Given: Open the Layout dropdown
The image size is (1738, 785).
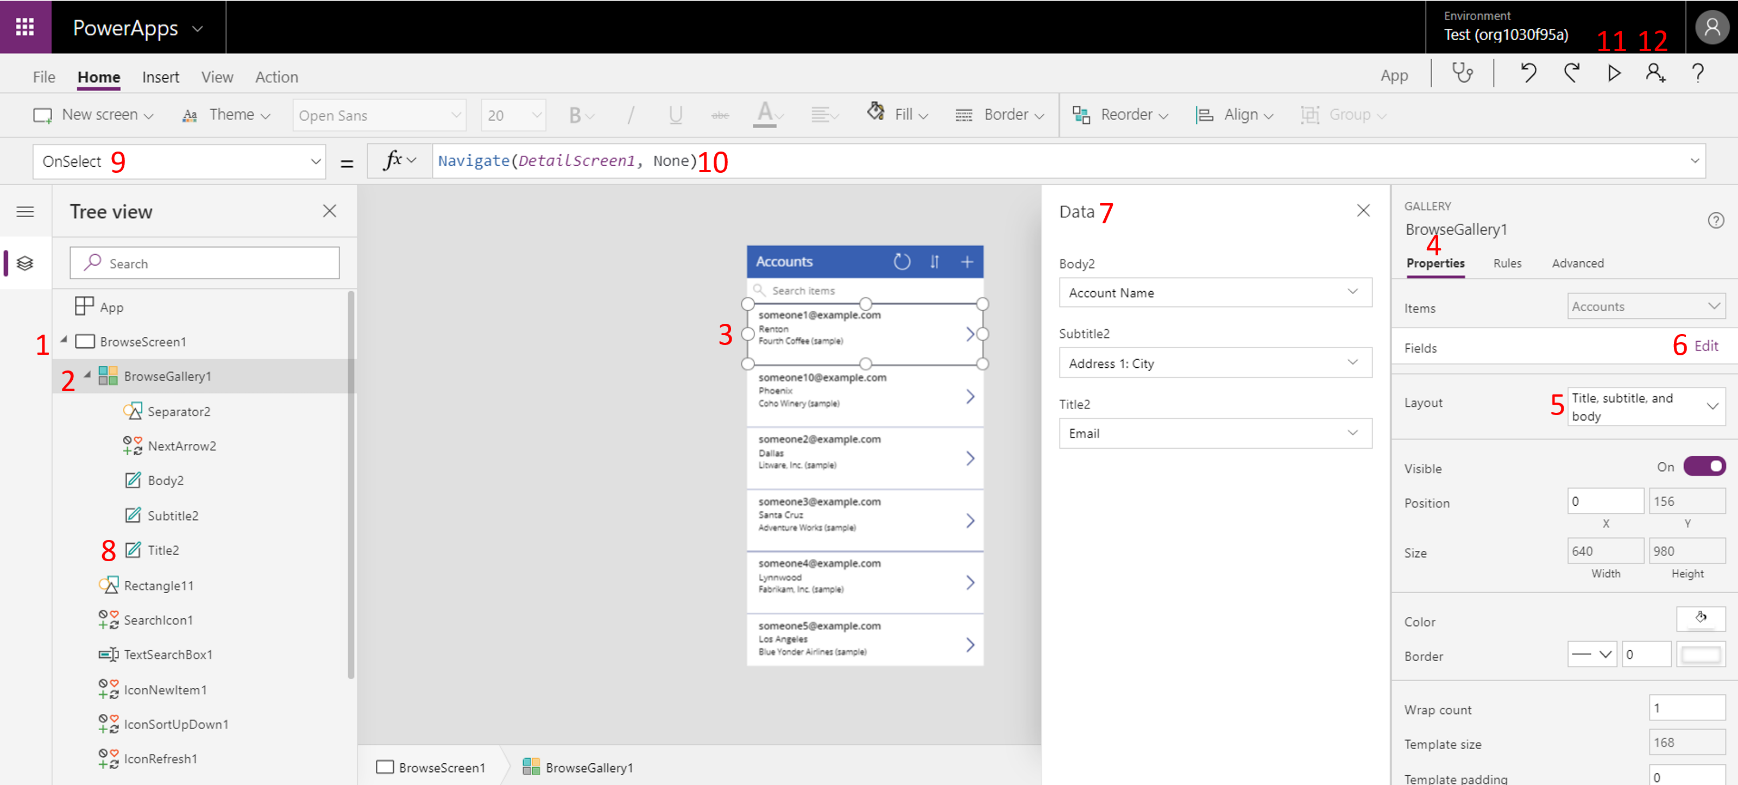Looking at the screenshot, I should coord(1645,406).
